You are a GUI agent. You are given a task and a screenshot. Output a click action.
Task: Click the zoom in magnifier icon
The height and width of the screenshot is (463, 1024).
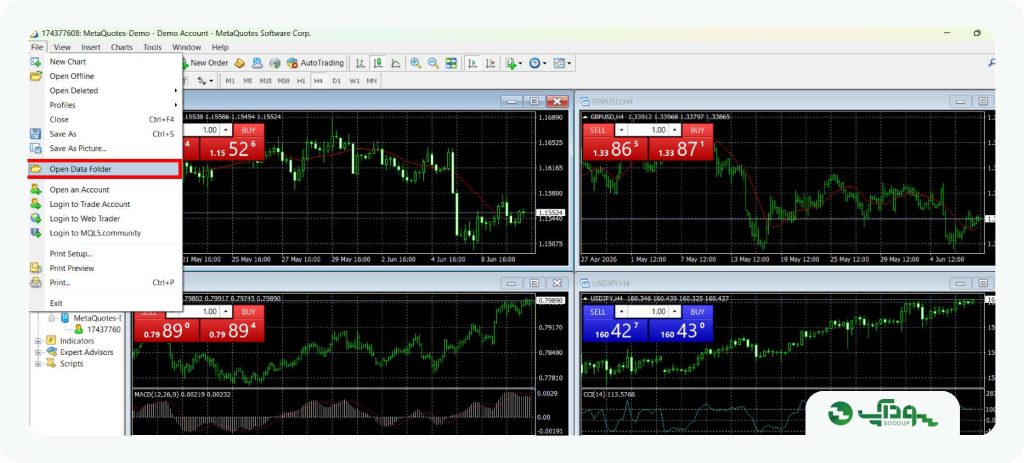(415, 63)
